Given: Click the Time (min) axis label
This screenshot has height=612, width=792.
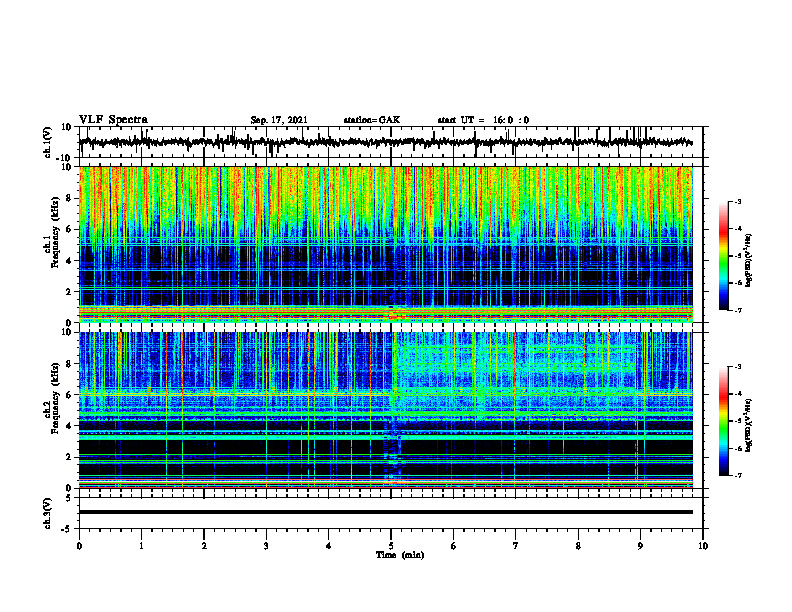Looking at the screenshot, I should [400, 555].
